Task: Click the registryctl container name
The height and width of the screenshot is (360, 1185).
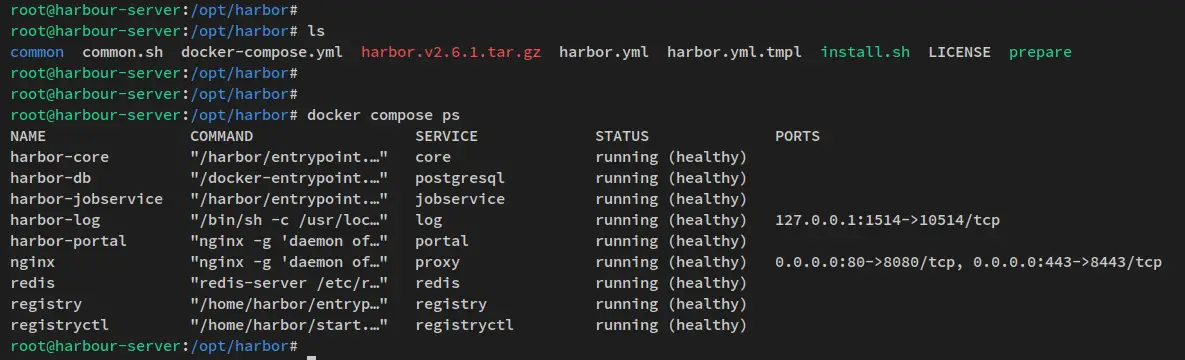Action: [x=60, y=325]
